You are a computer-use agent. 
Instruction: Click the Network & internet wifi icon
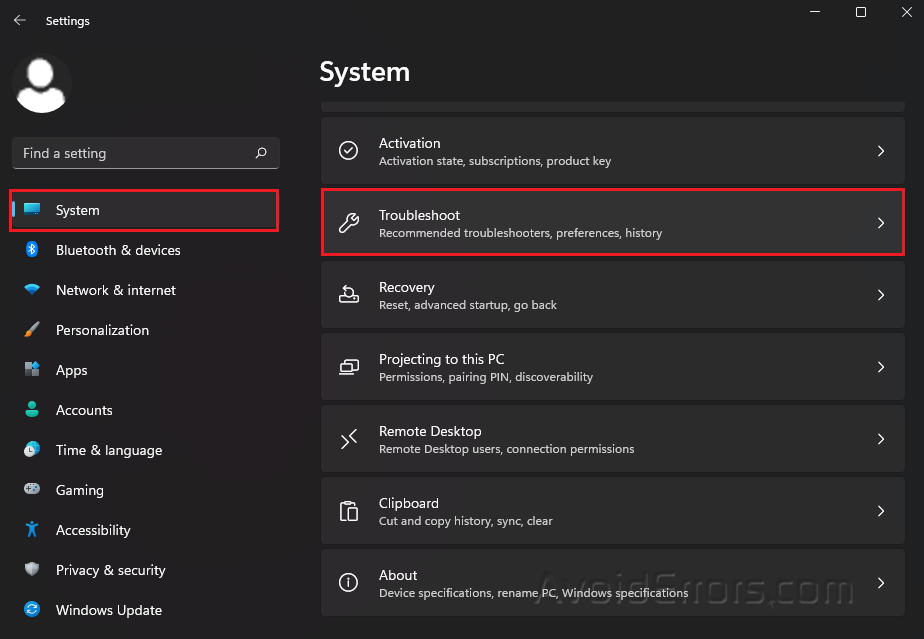[32, 290]
